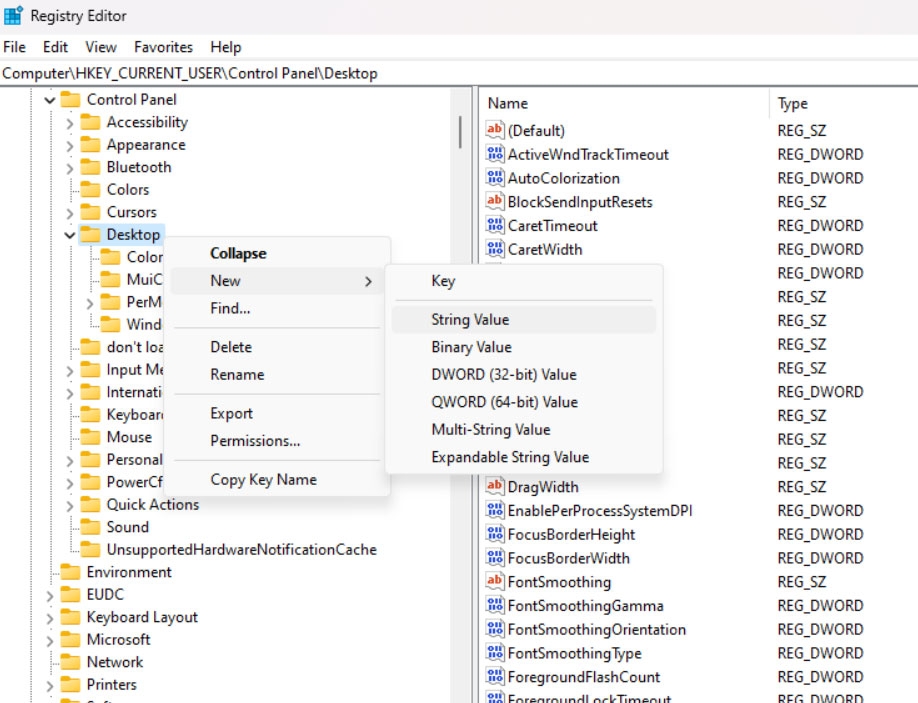This screenshot has width=918, height=703.
Task: Click the Type column header
Action: [x=844, y=103]
